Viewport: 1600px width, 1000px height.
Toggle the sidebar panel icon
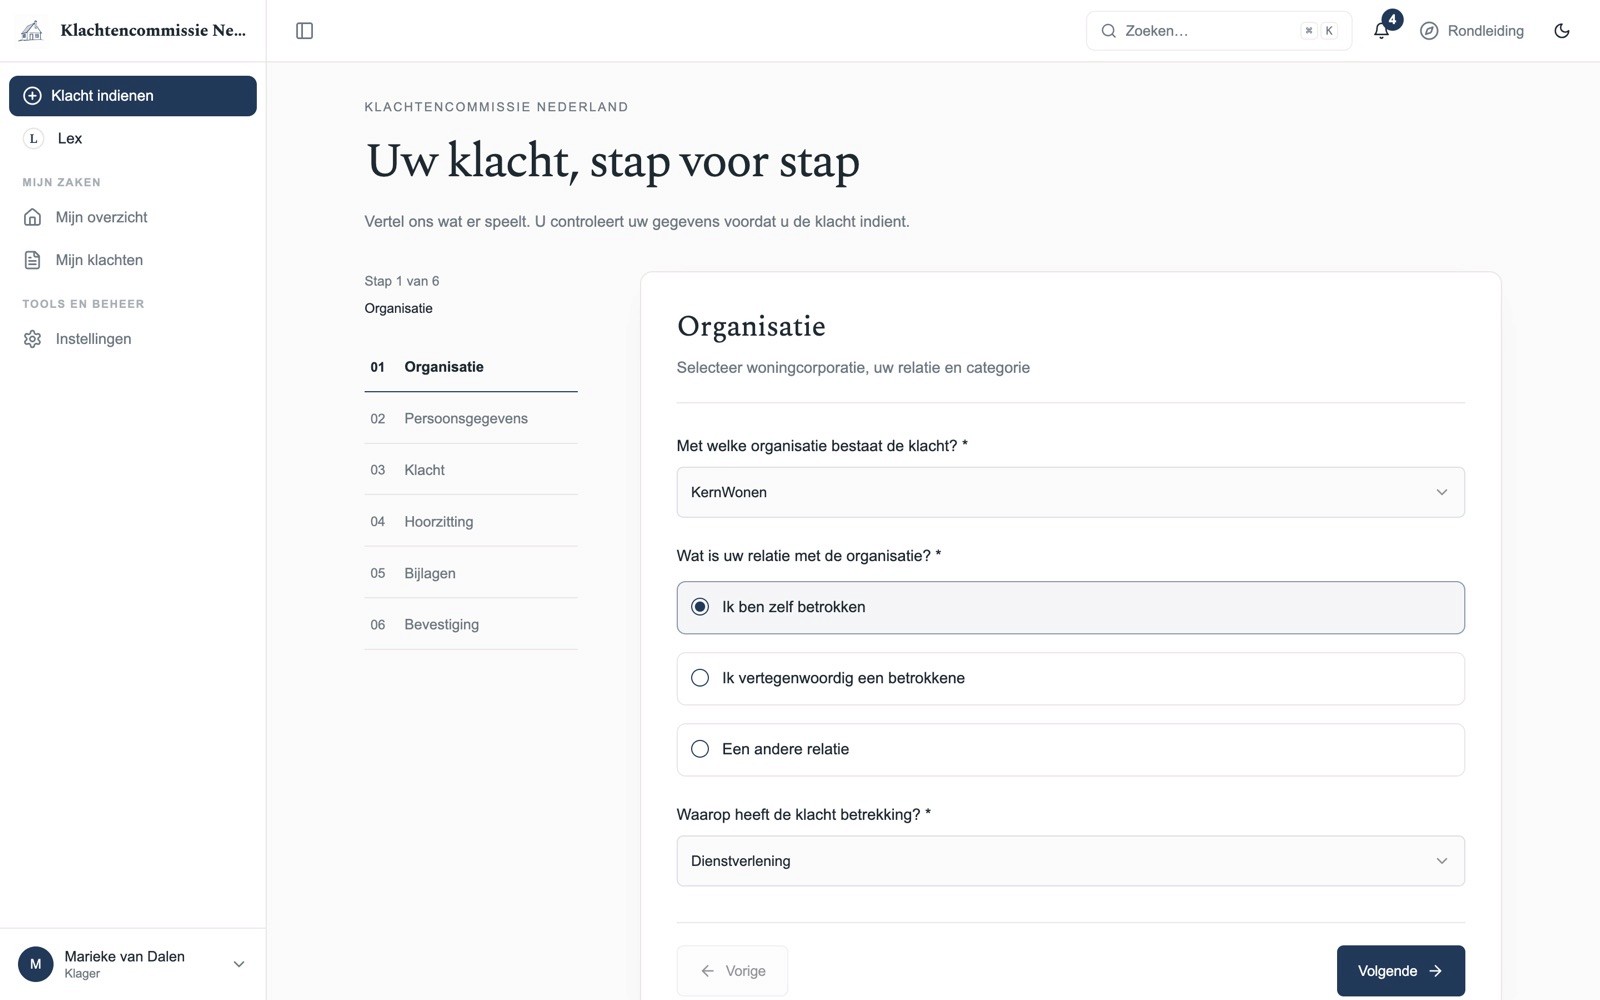coord(305,31)
